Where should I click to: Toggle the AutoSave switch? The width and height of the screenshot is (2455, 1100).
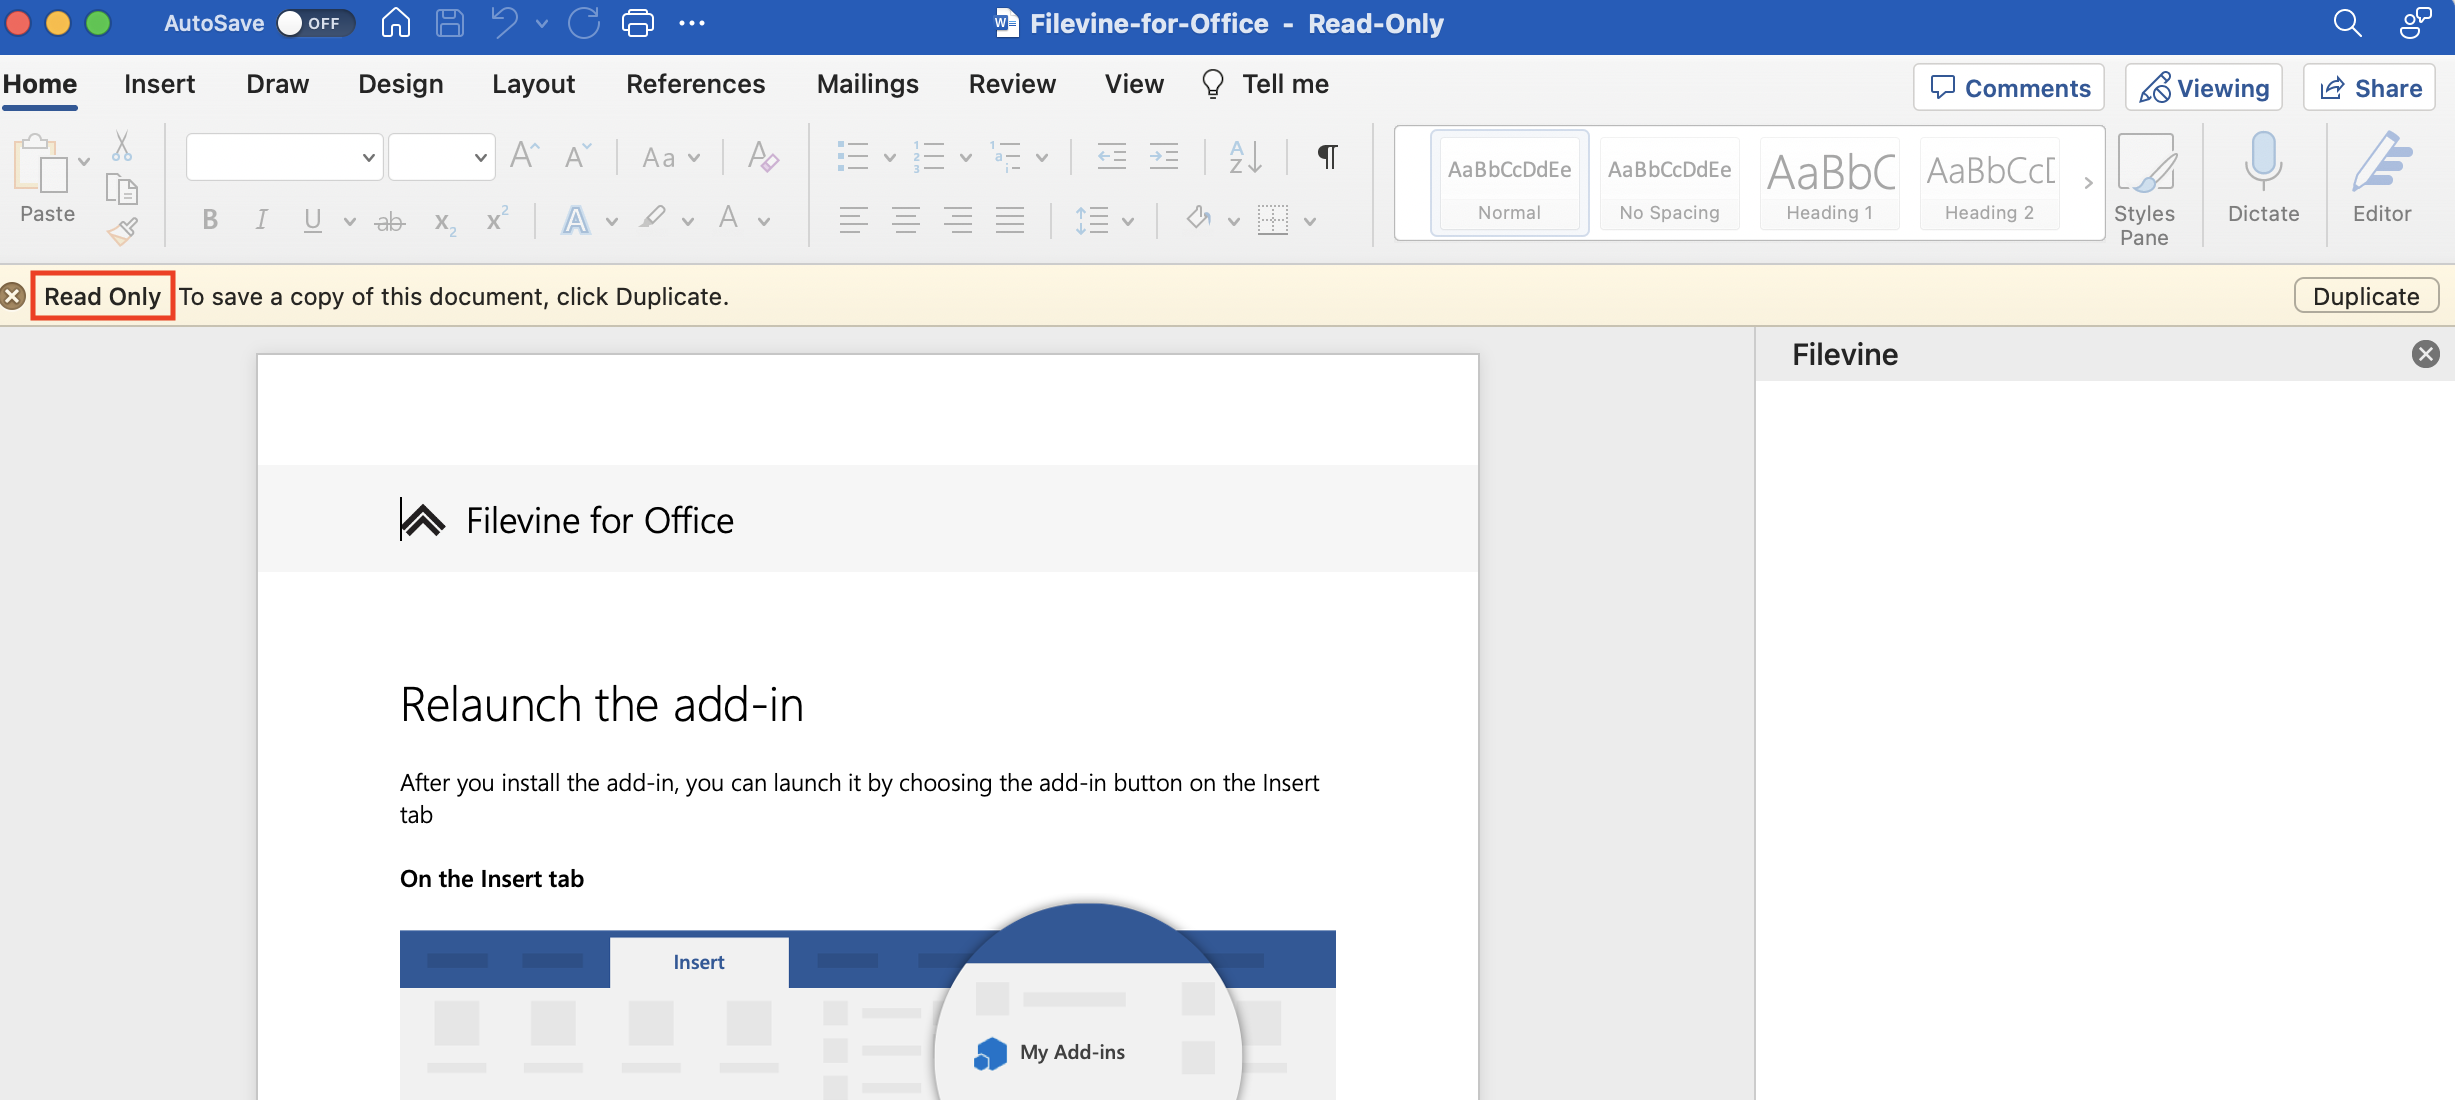pos(315,23)
